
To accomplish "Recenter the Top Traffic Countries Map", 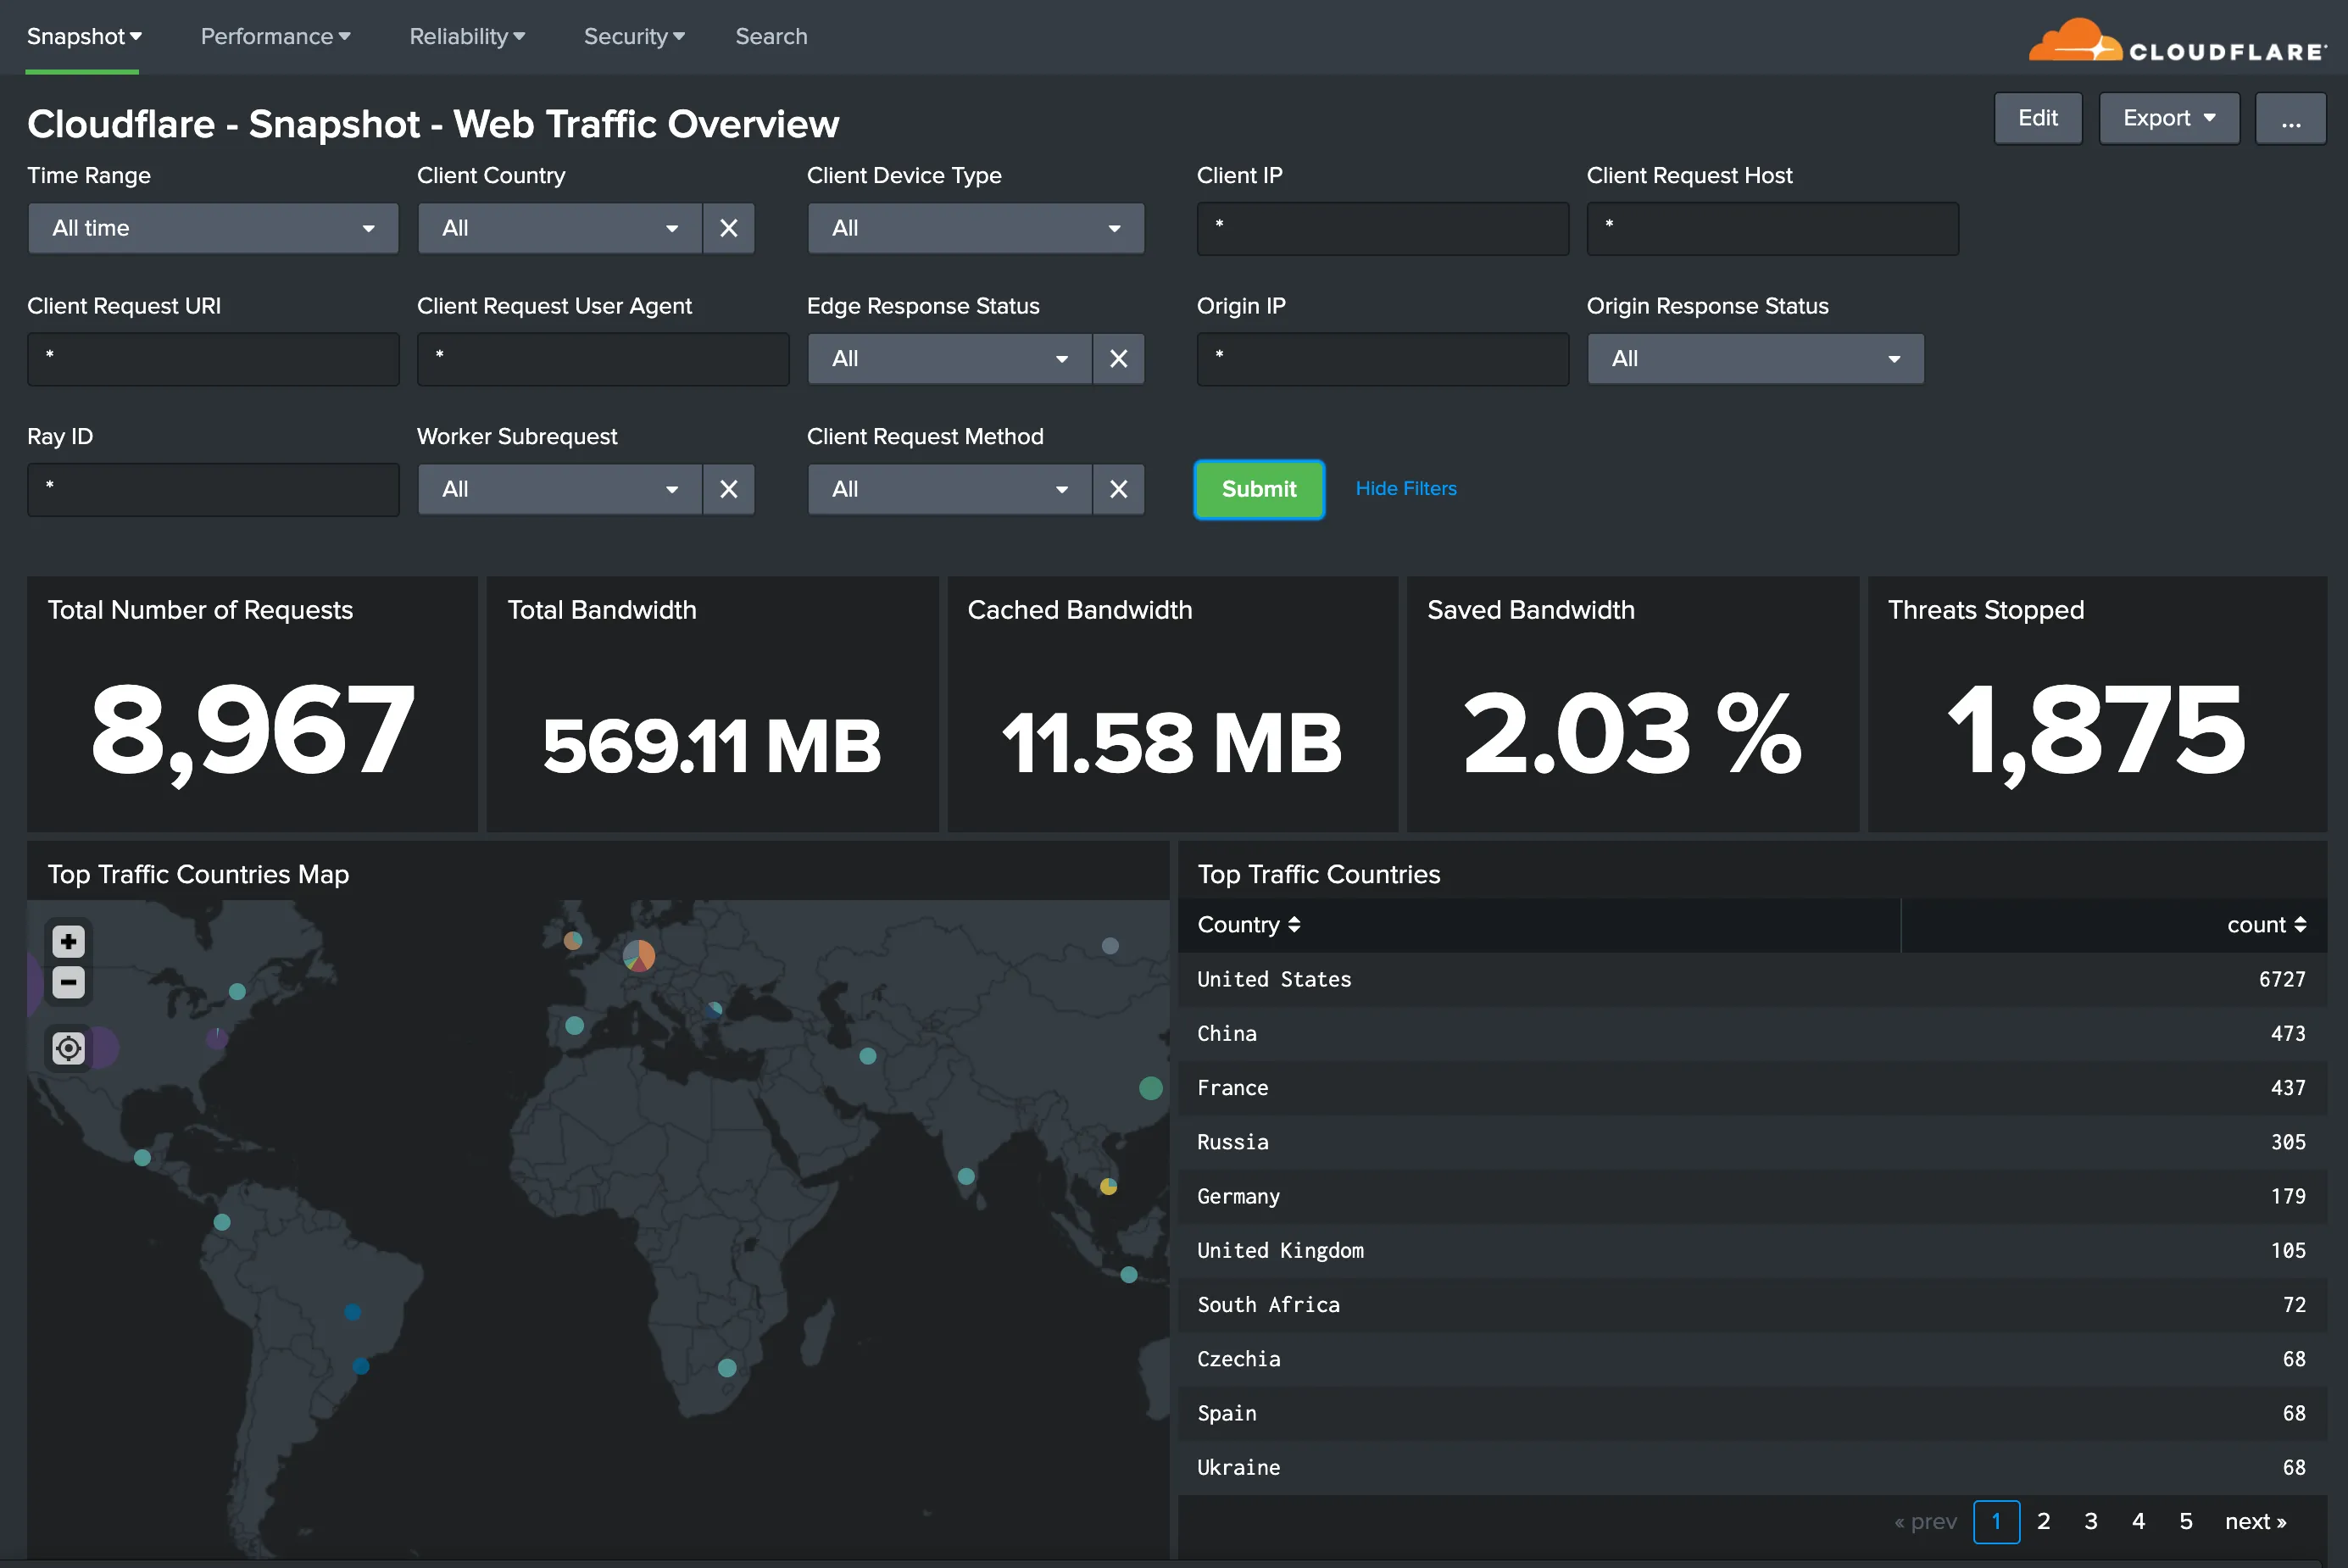I will coord(67,1048).
